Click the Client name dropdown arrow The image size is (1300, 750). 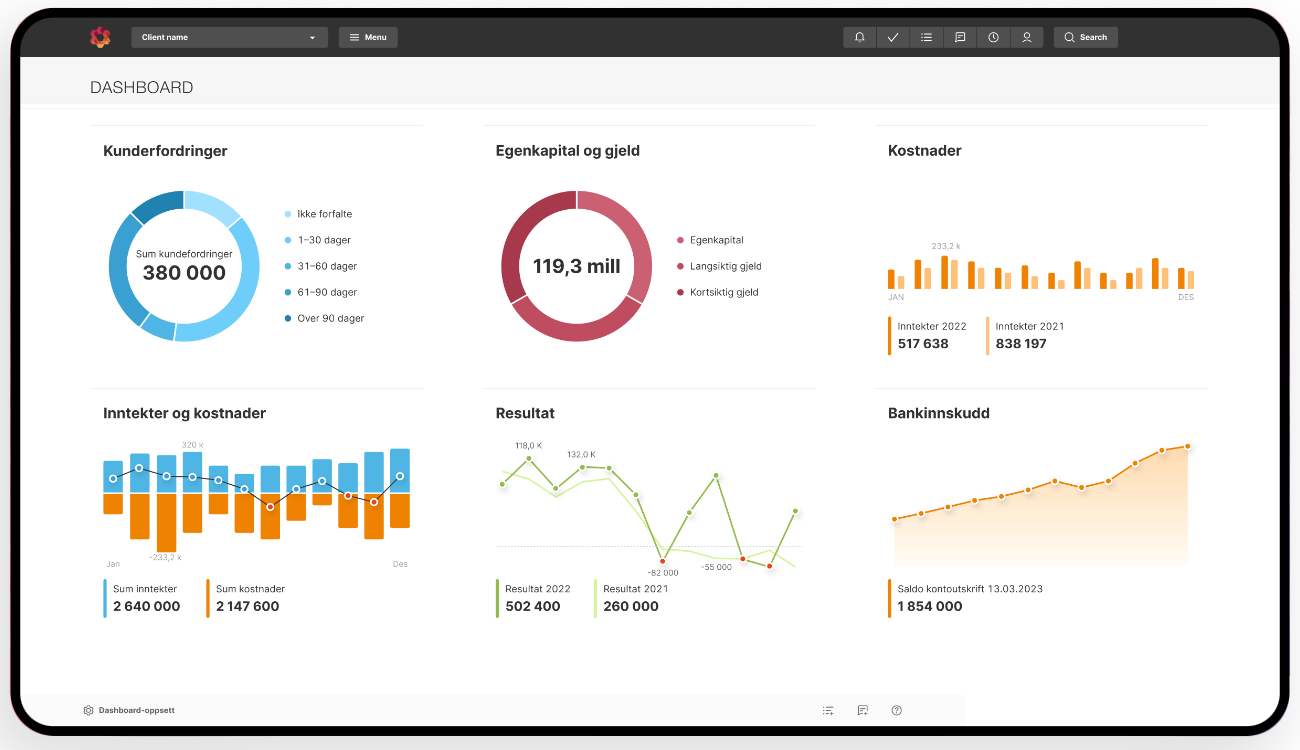point(312,38)
